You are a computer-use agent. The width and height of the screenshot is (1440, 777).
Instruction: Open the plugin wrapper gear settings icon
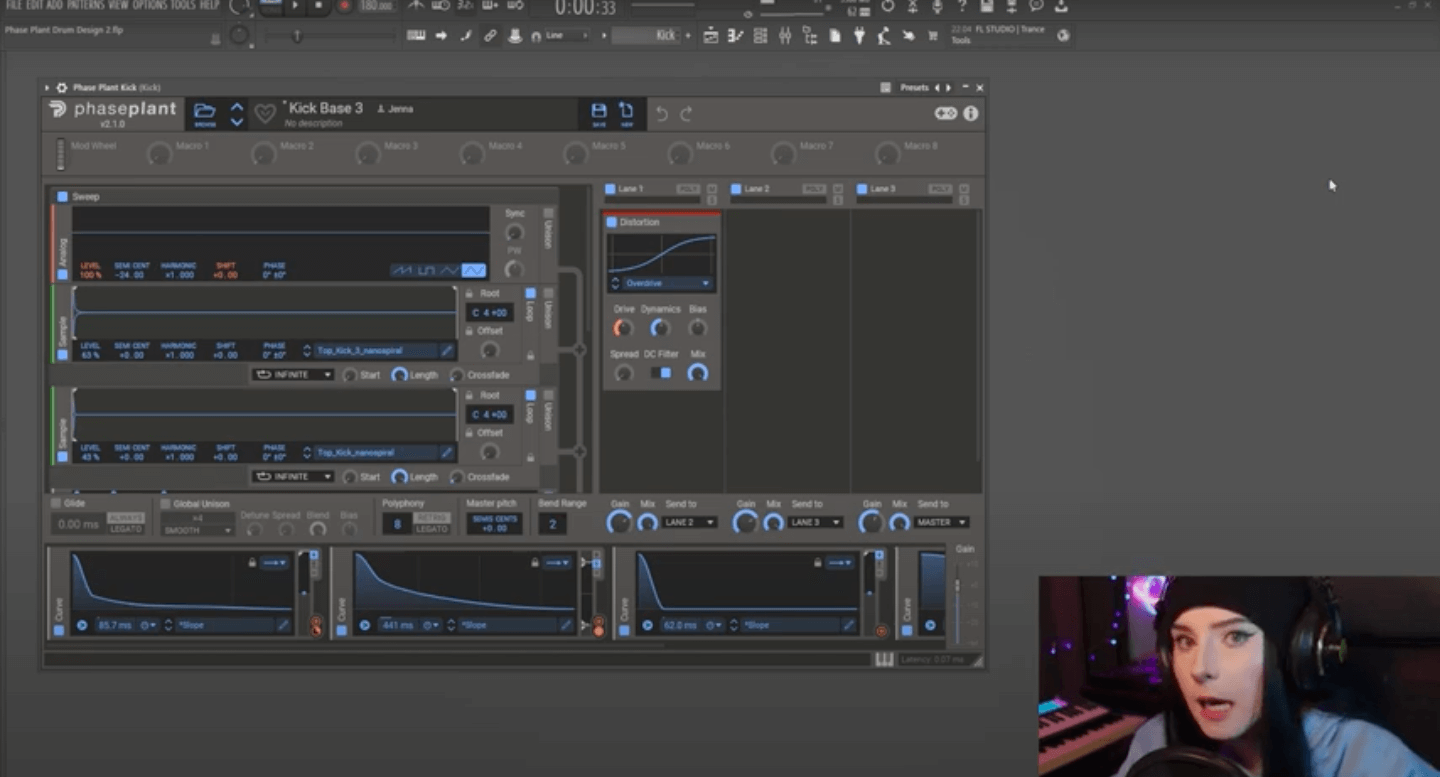point(62,88)
